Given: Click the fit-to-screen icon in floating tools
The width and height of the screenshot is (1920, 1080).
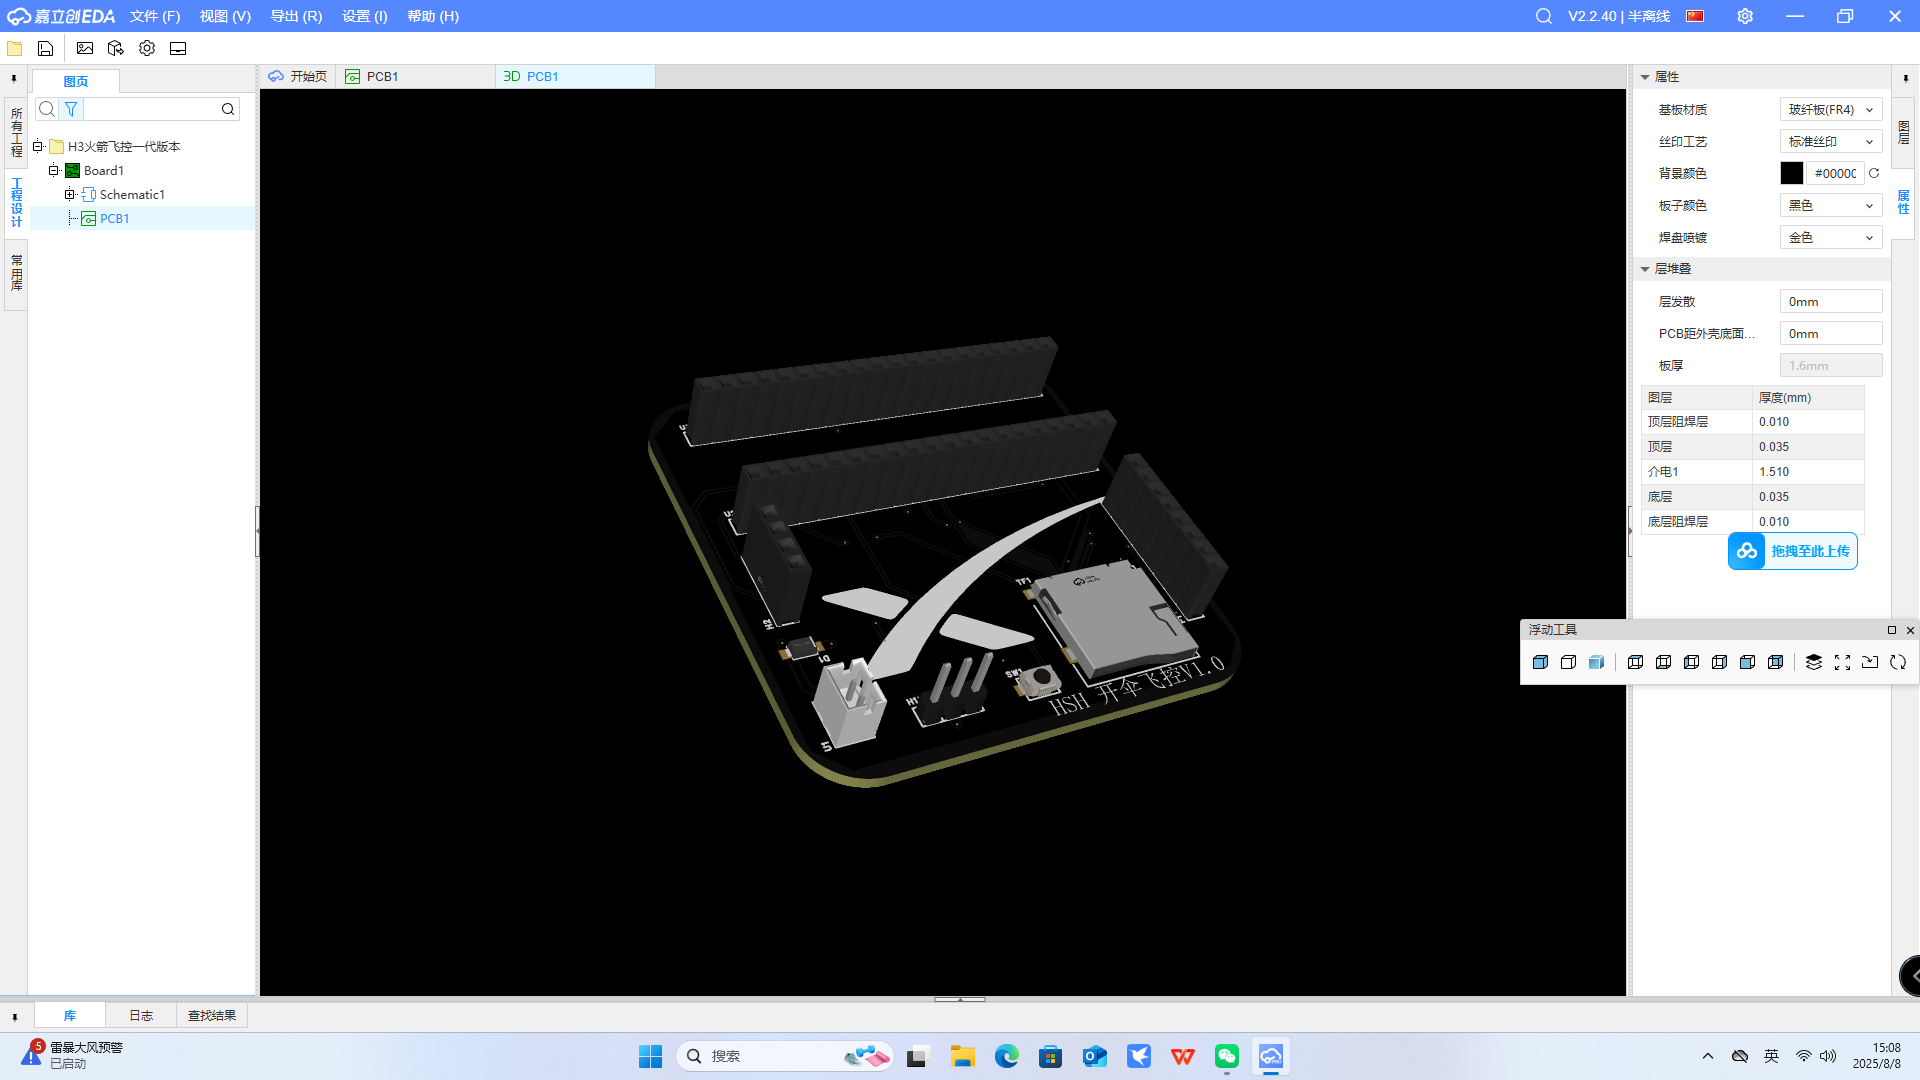Looking at the screenshot, I should click(1842, 662).
